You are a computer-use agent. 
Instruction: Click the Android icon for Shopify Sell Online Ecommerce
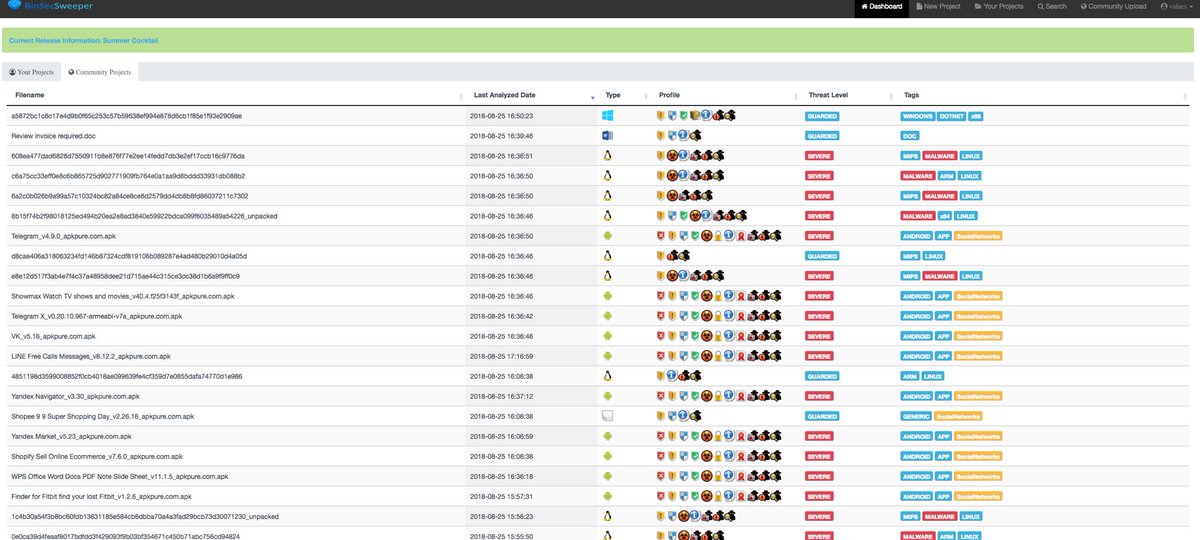coord(607,456)
